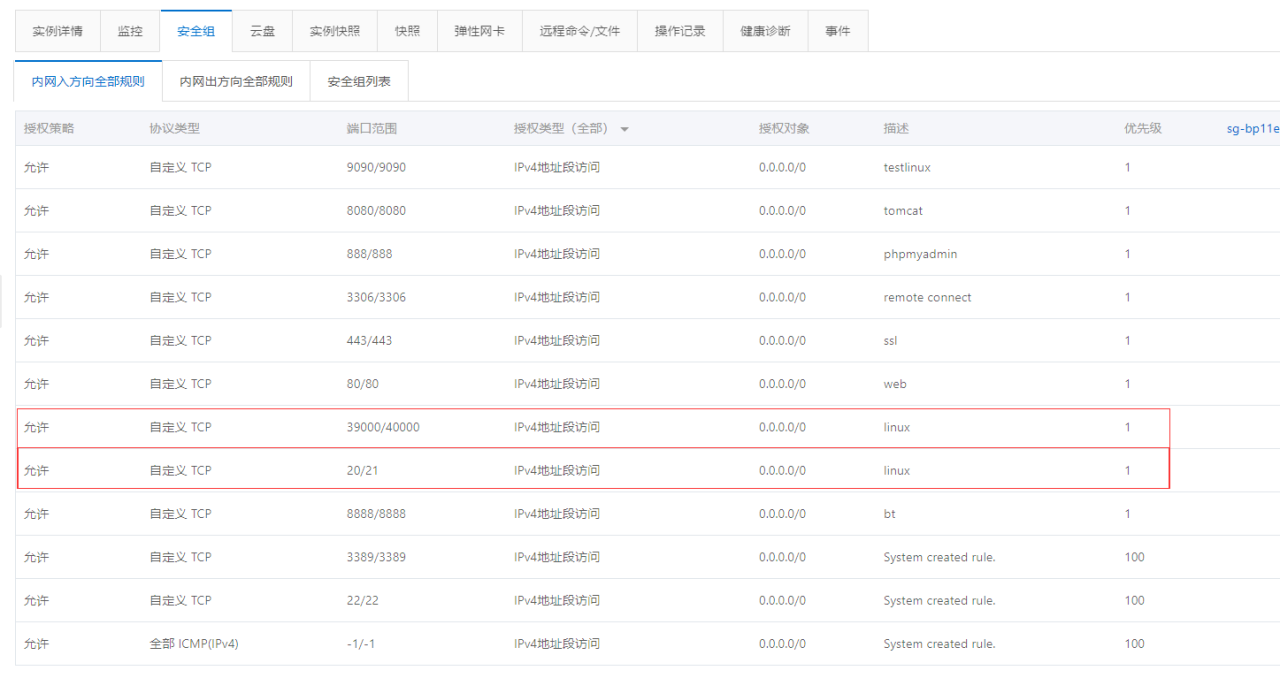
Task: Select port range 20/21 cell
Action: click(363, 470)
